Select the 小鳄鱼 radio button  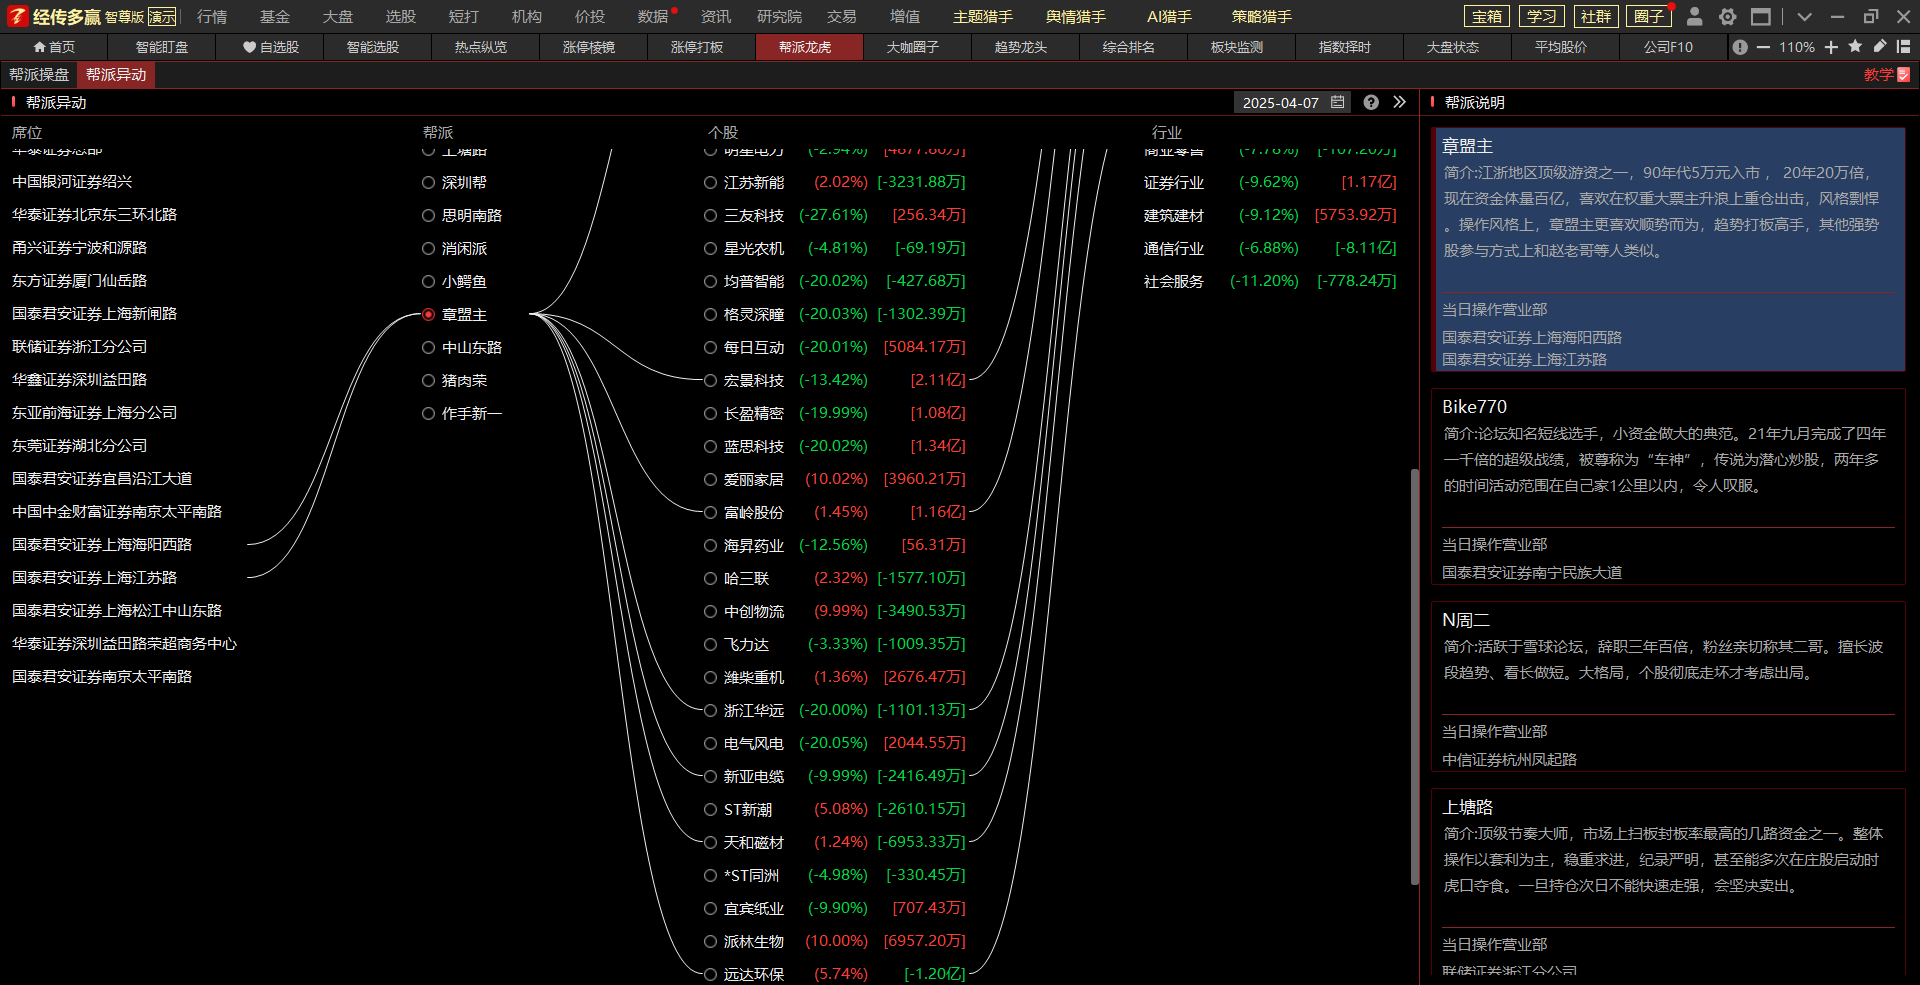428,281
